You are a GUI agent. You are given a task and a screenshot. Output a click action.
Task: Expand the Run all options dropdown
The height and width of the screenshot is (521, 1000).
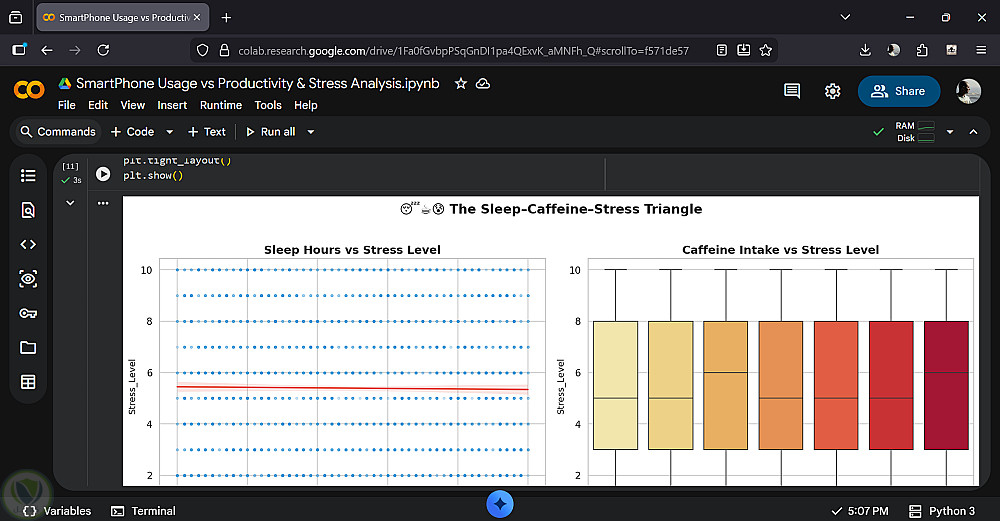pos(311,132)
